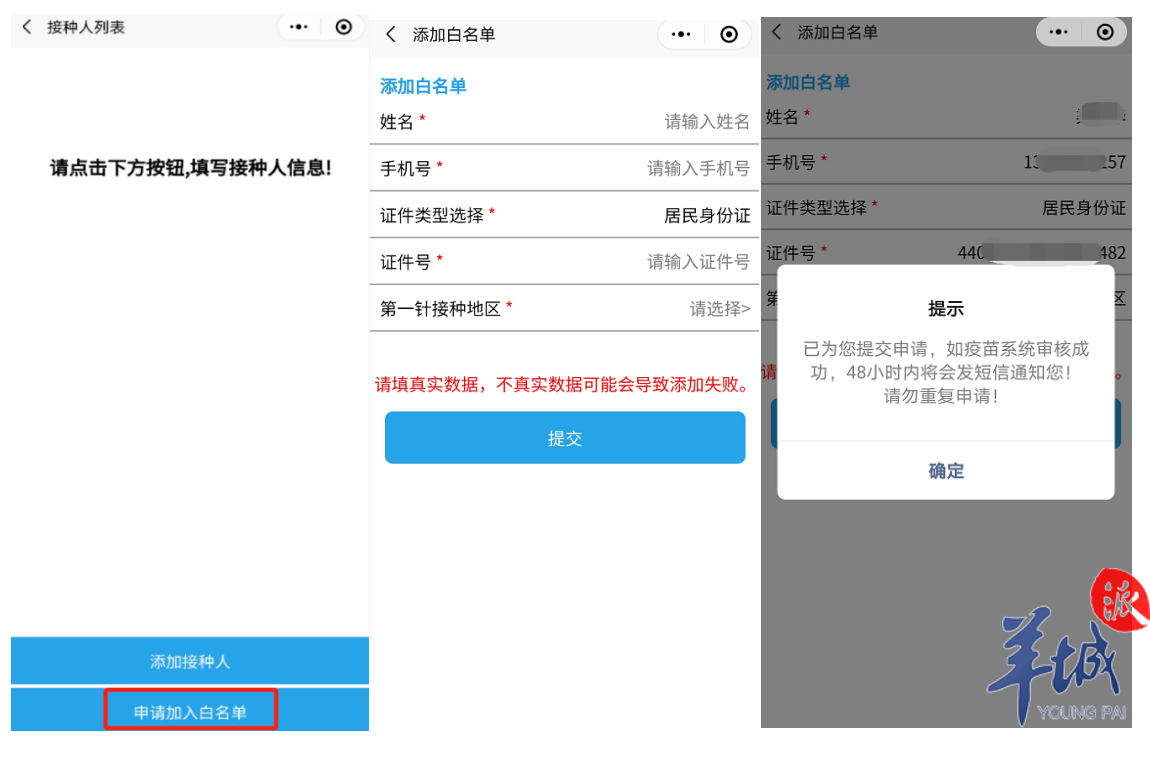This screenshot has width=1150, height=757.
Task: Tap circle target icon on middle 添加白名单 screen
Action: click(x=728, y=34)
